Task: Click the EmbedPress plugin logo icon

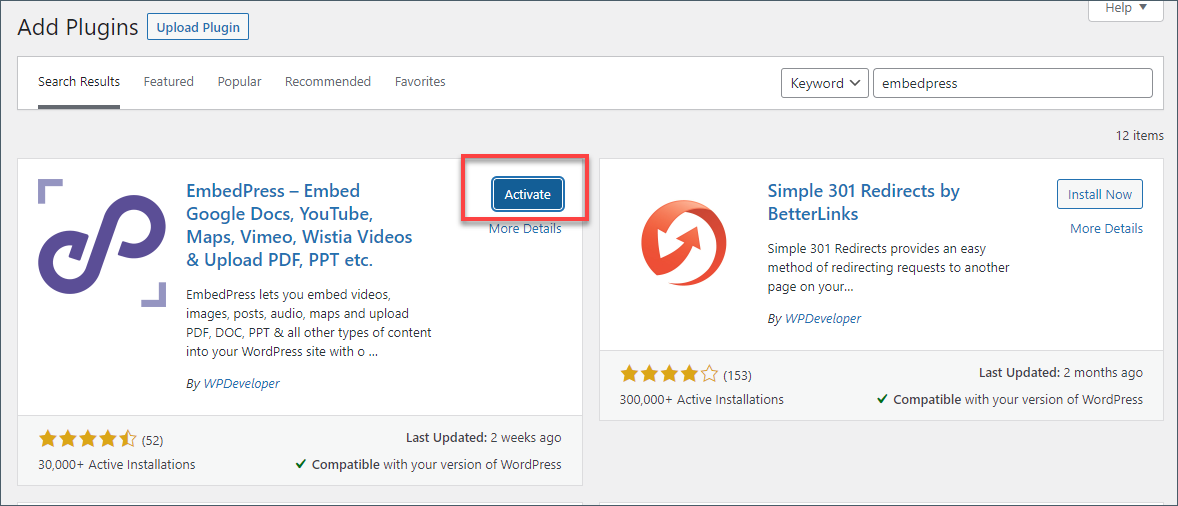Action: (x=101, y=243)
